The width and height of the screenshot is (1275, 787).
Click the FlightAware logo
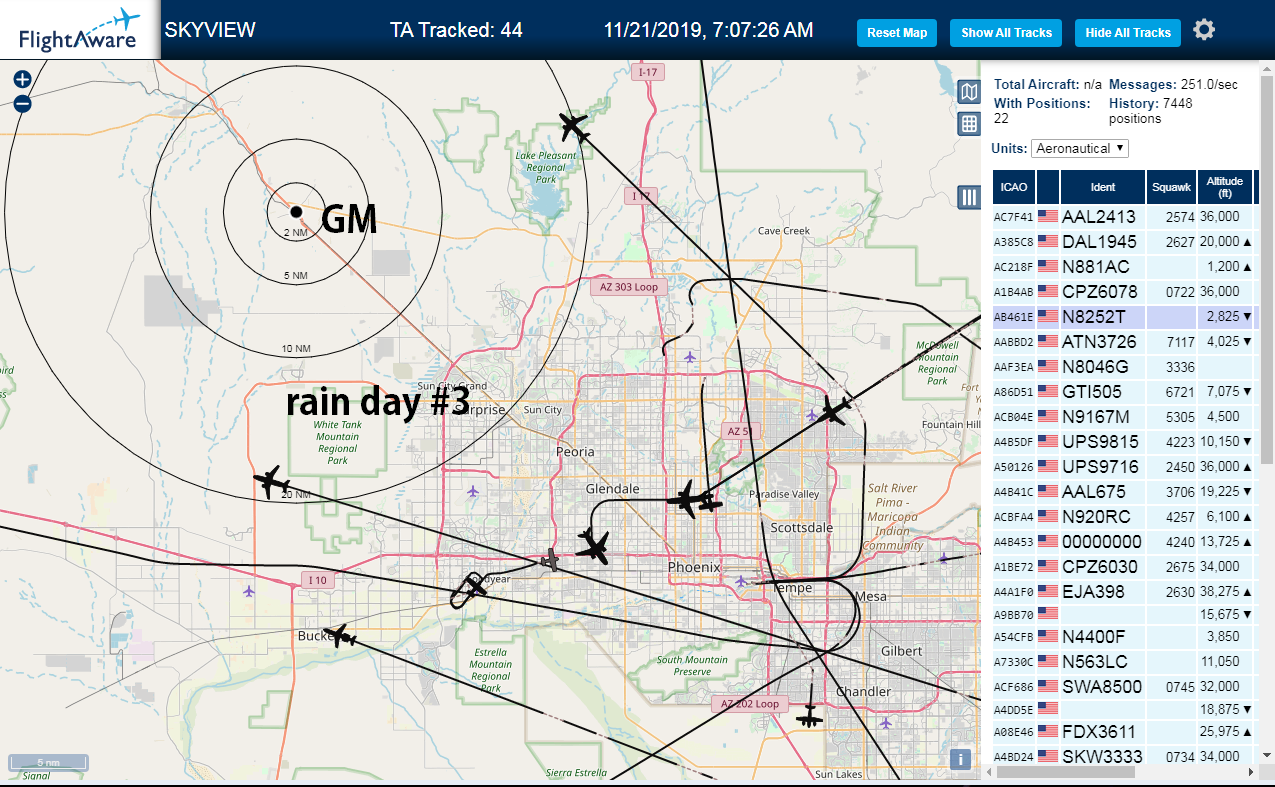(79, 29)
